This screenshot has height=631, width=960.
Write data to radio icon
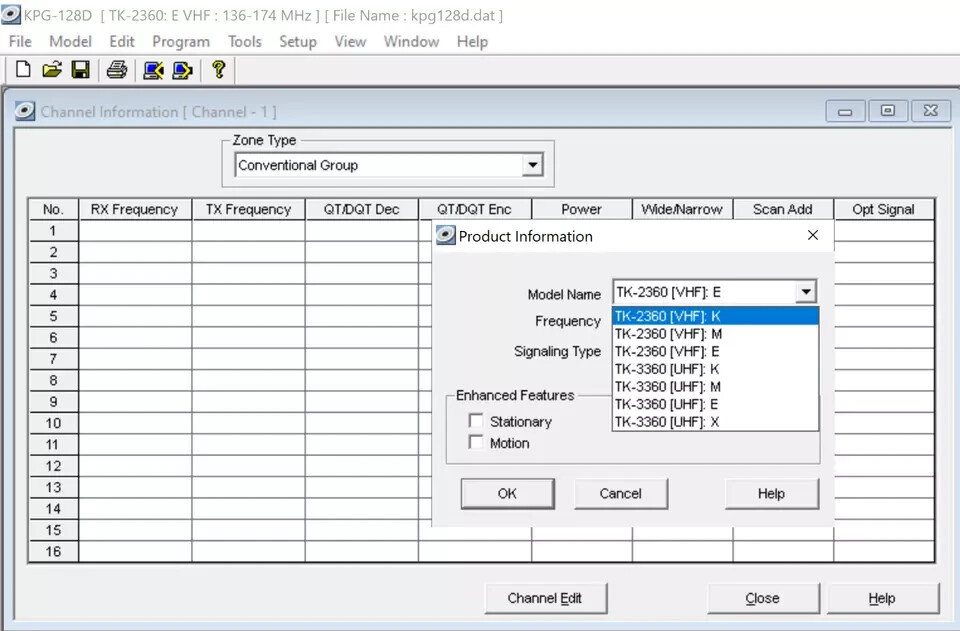pos(182,70)
